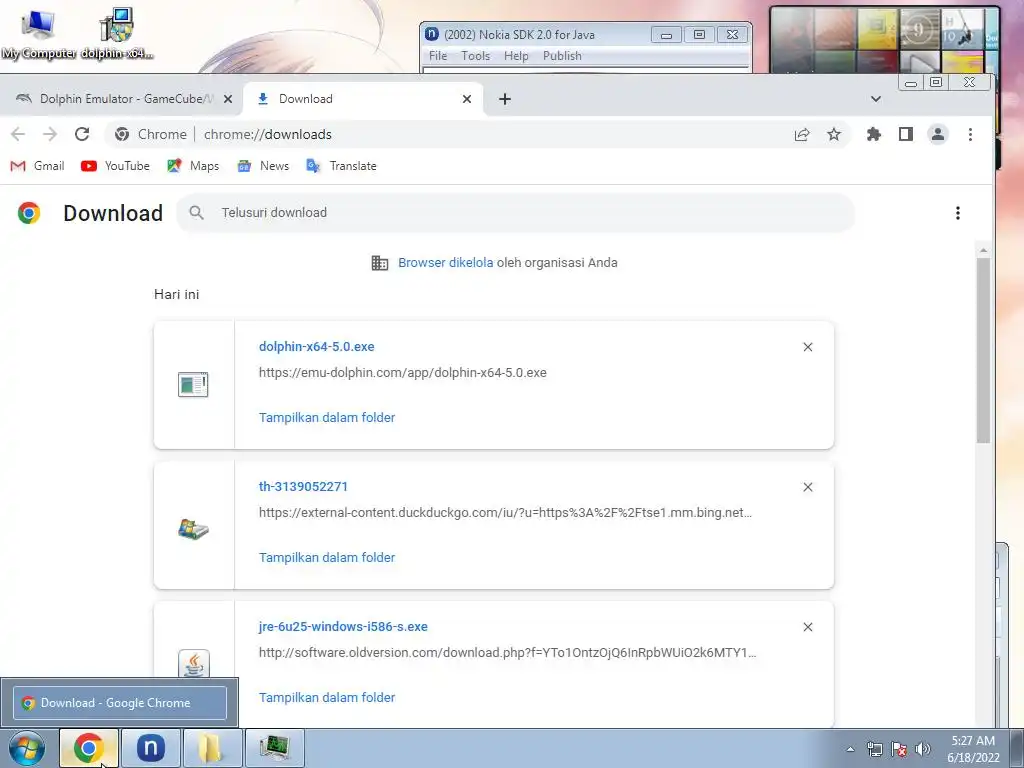
Task: Remove jre-6u25-windows-i586-s.exe from the list
Action: pyautogui.click(x=808, y=627)
